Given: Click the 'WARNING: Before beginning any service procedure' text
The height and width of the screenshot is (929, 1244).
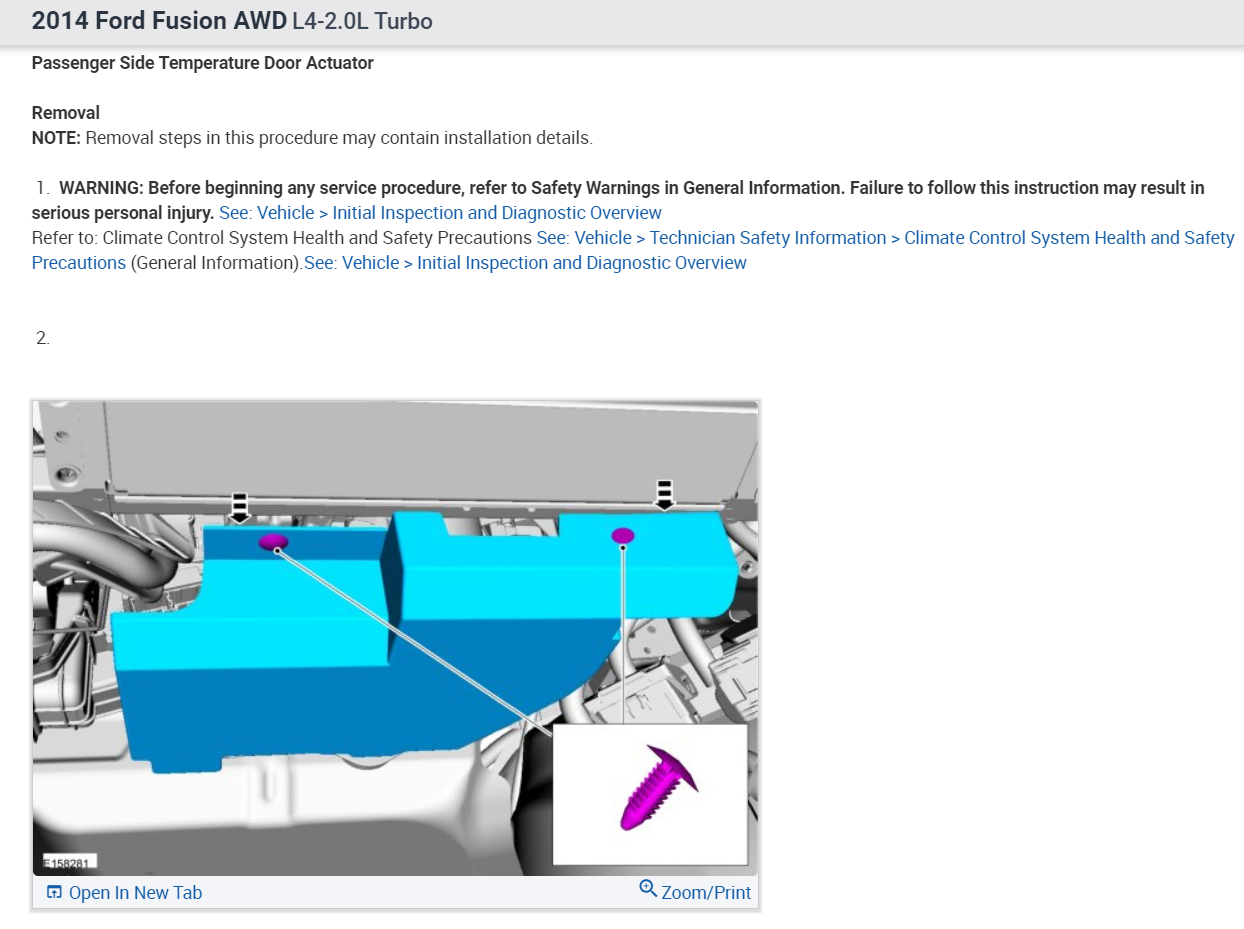Looking at the screenshot, I should (618, 200).
